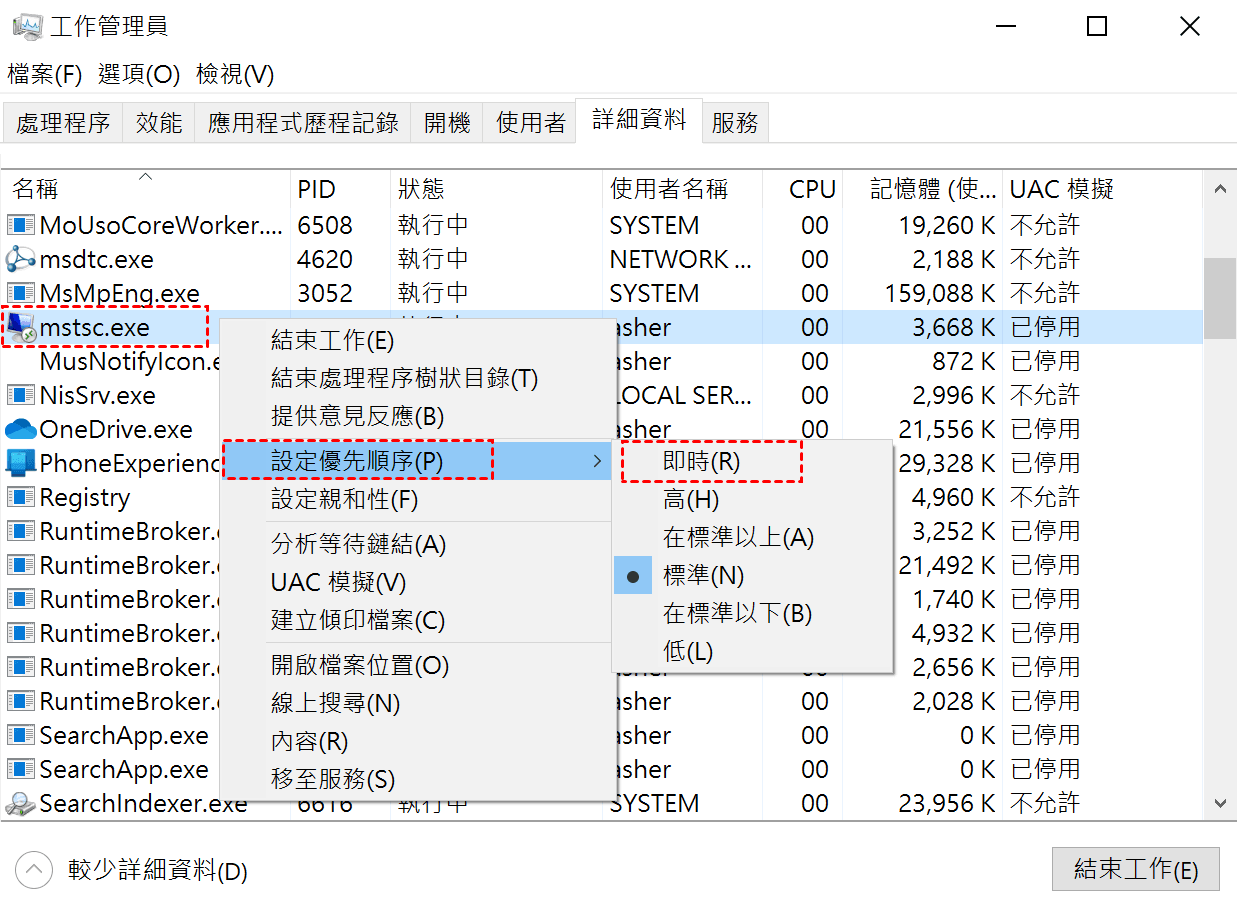This screenshot has width=1237, height=917.
Task: Open the 檢視(V) menu
Action: (x=235, y=74)
